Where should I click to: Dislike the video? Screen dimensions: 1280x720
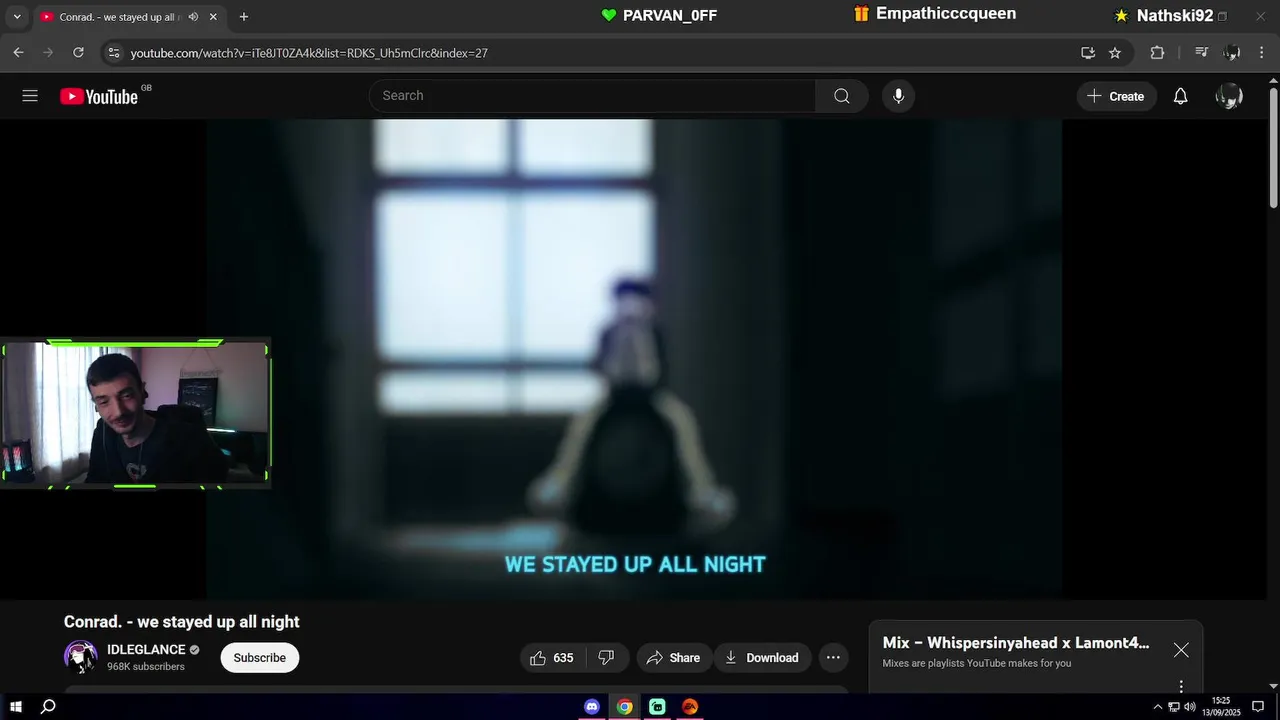606,657
